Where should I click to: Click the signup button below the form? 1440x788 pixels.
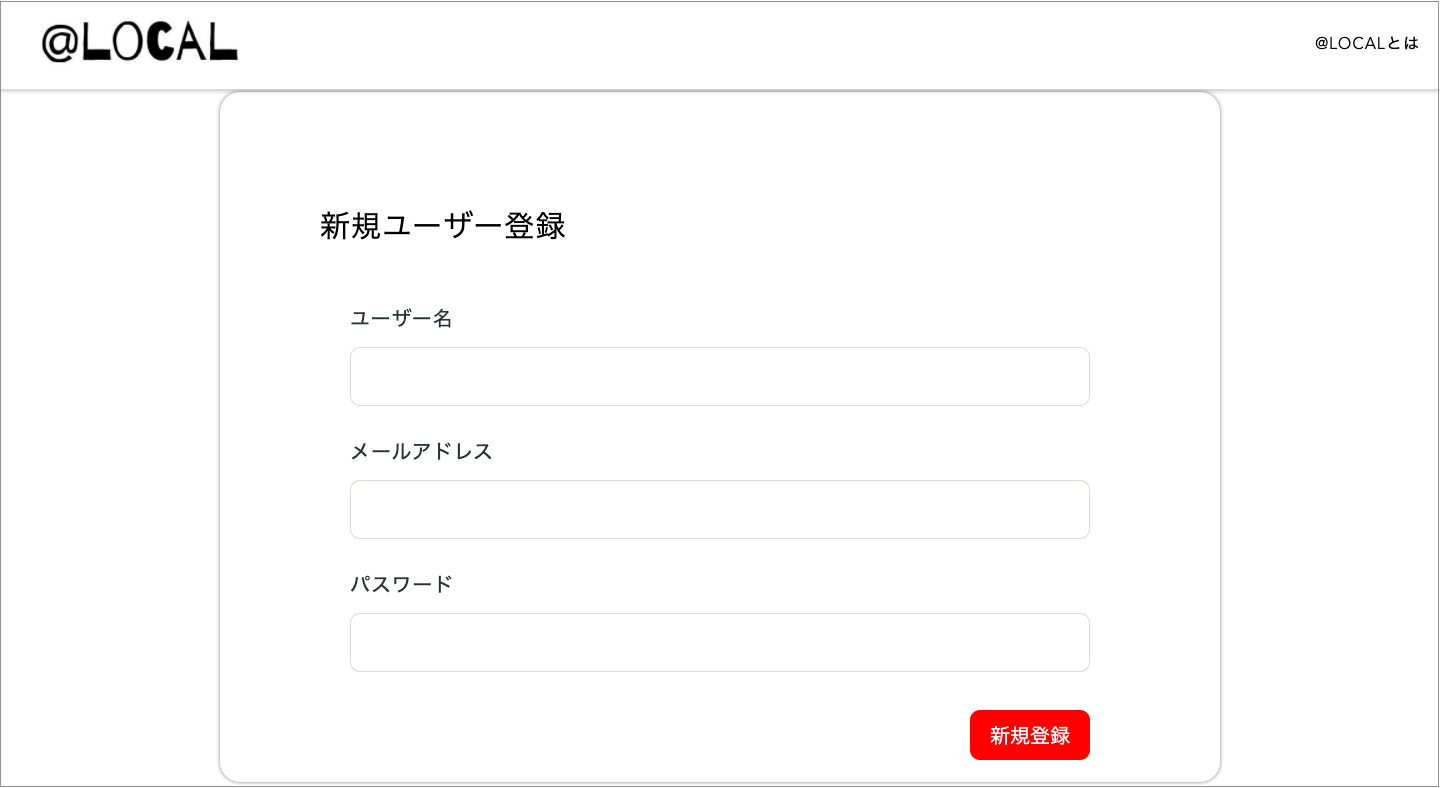click(x=1029, y=735)
